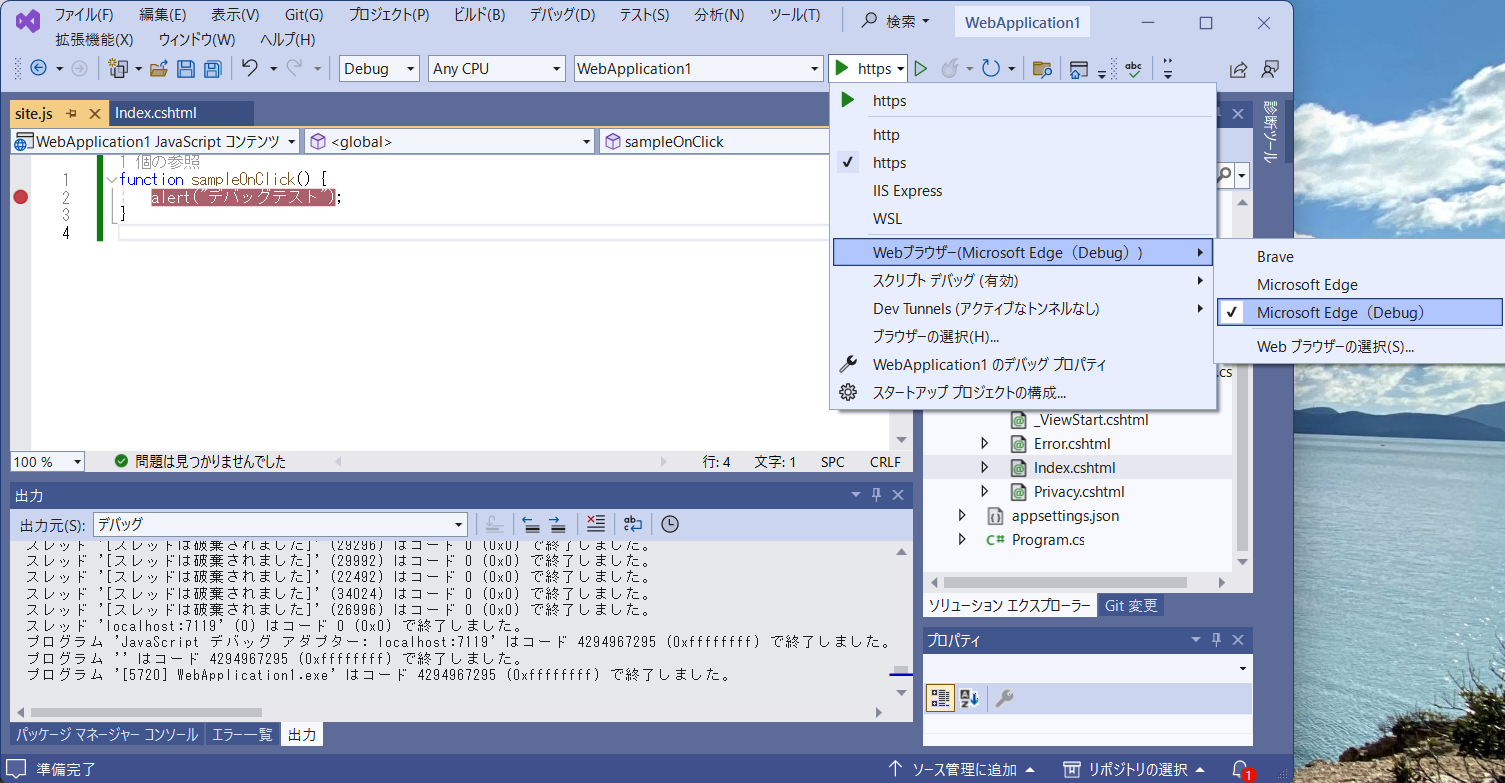Viewport: 1505px width, 783px height.
Task: Click the new project icon in toolbar
Action: tap(119, 69)
